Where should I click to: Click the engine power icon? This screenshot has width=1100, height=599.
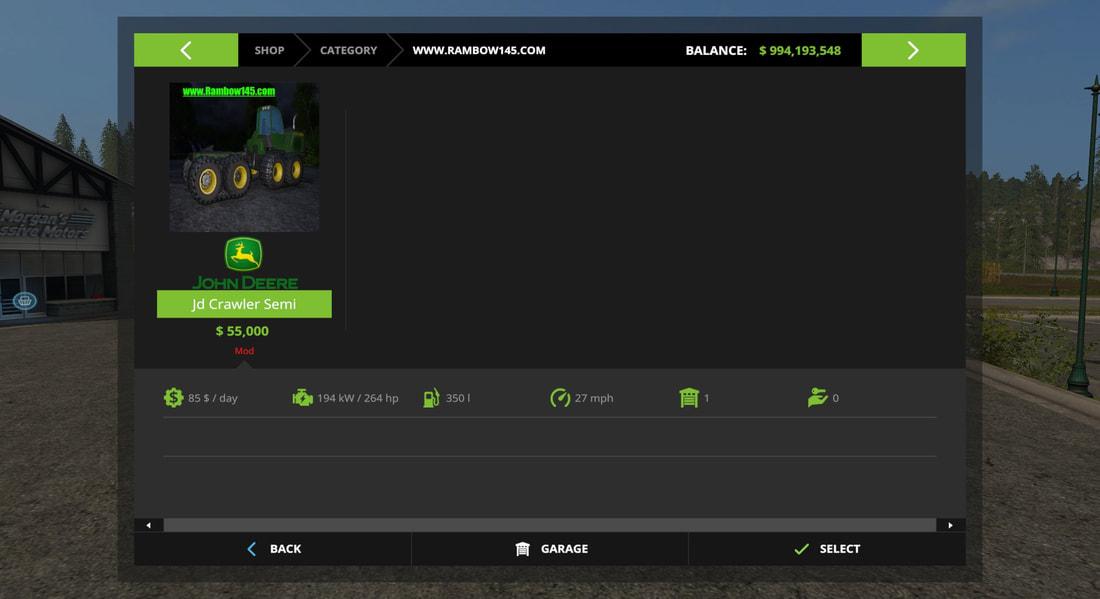coord(302,398)
